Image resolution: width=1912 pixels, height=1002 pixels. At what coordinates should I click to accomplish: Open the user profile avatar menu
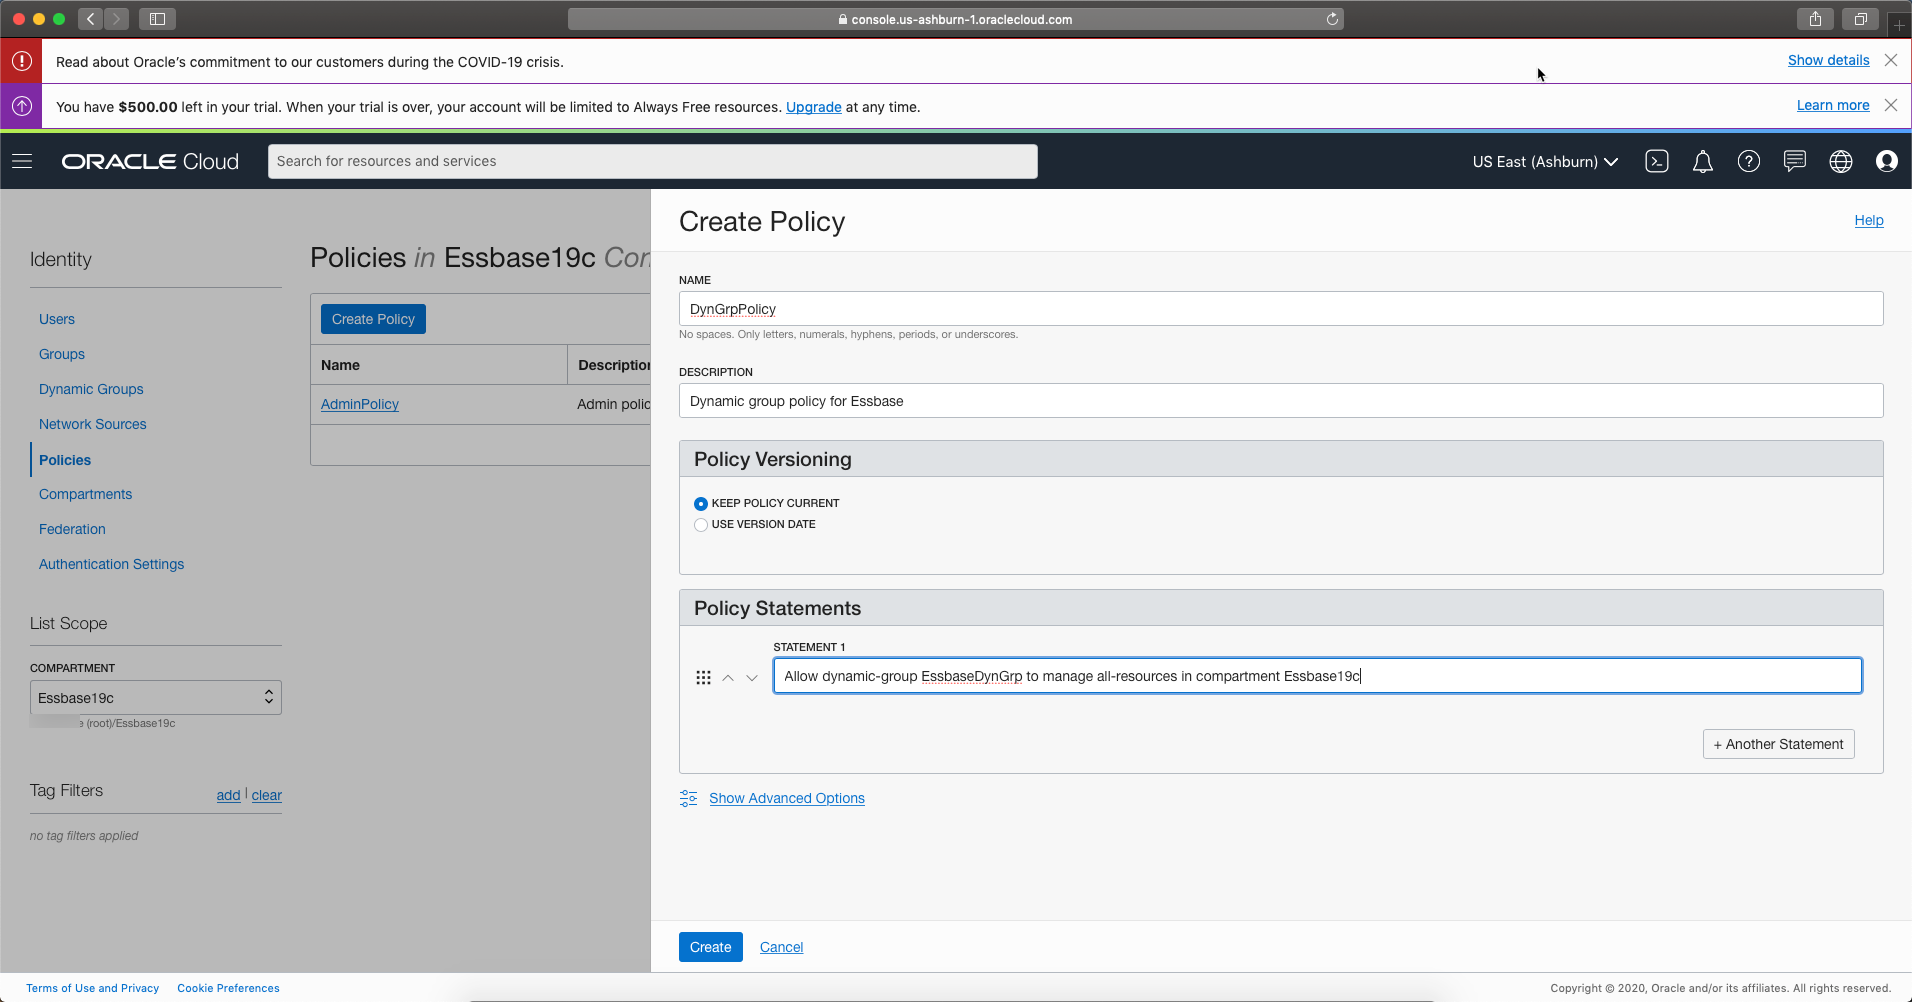1886,162
